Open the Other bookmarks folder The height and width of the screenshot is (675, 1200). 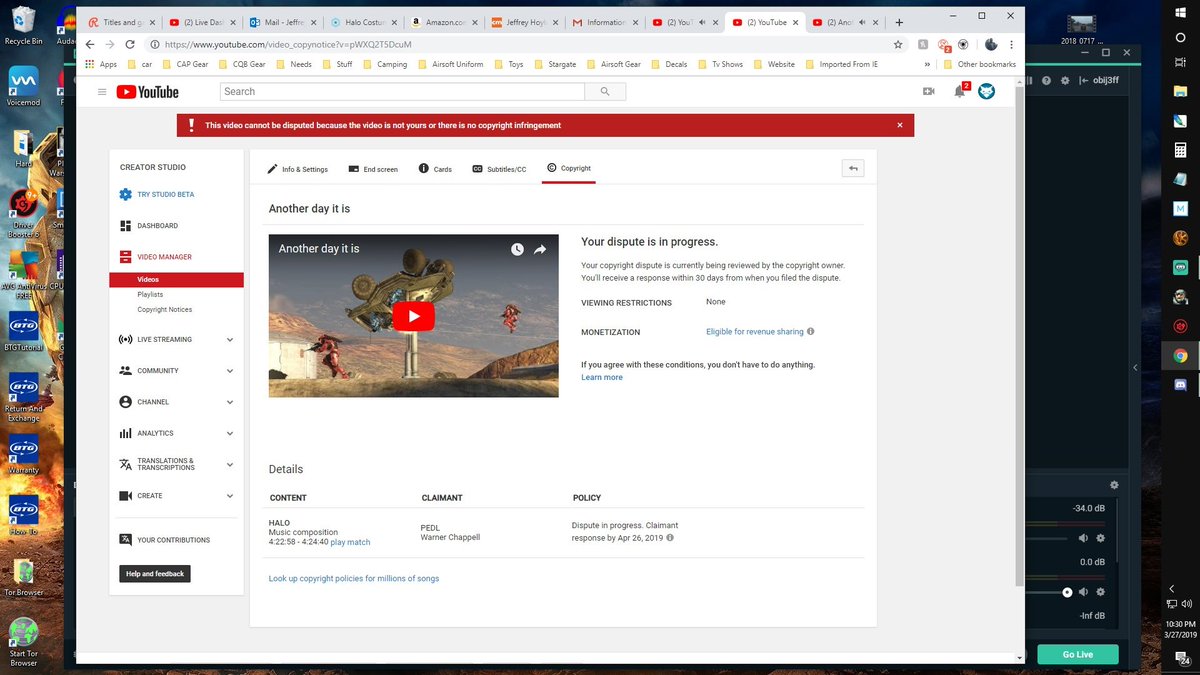(979, 64)
